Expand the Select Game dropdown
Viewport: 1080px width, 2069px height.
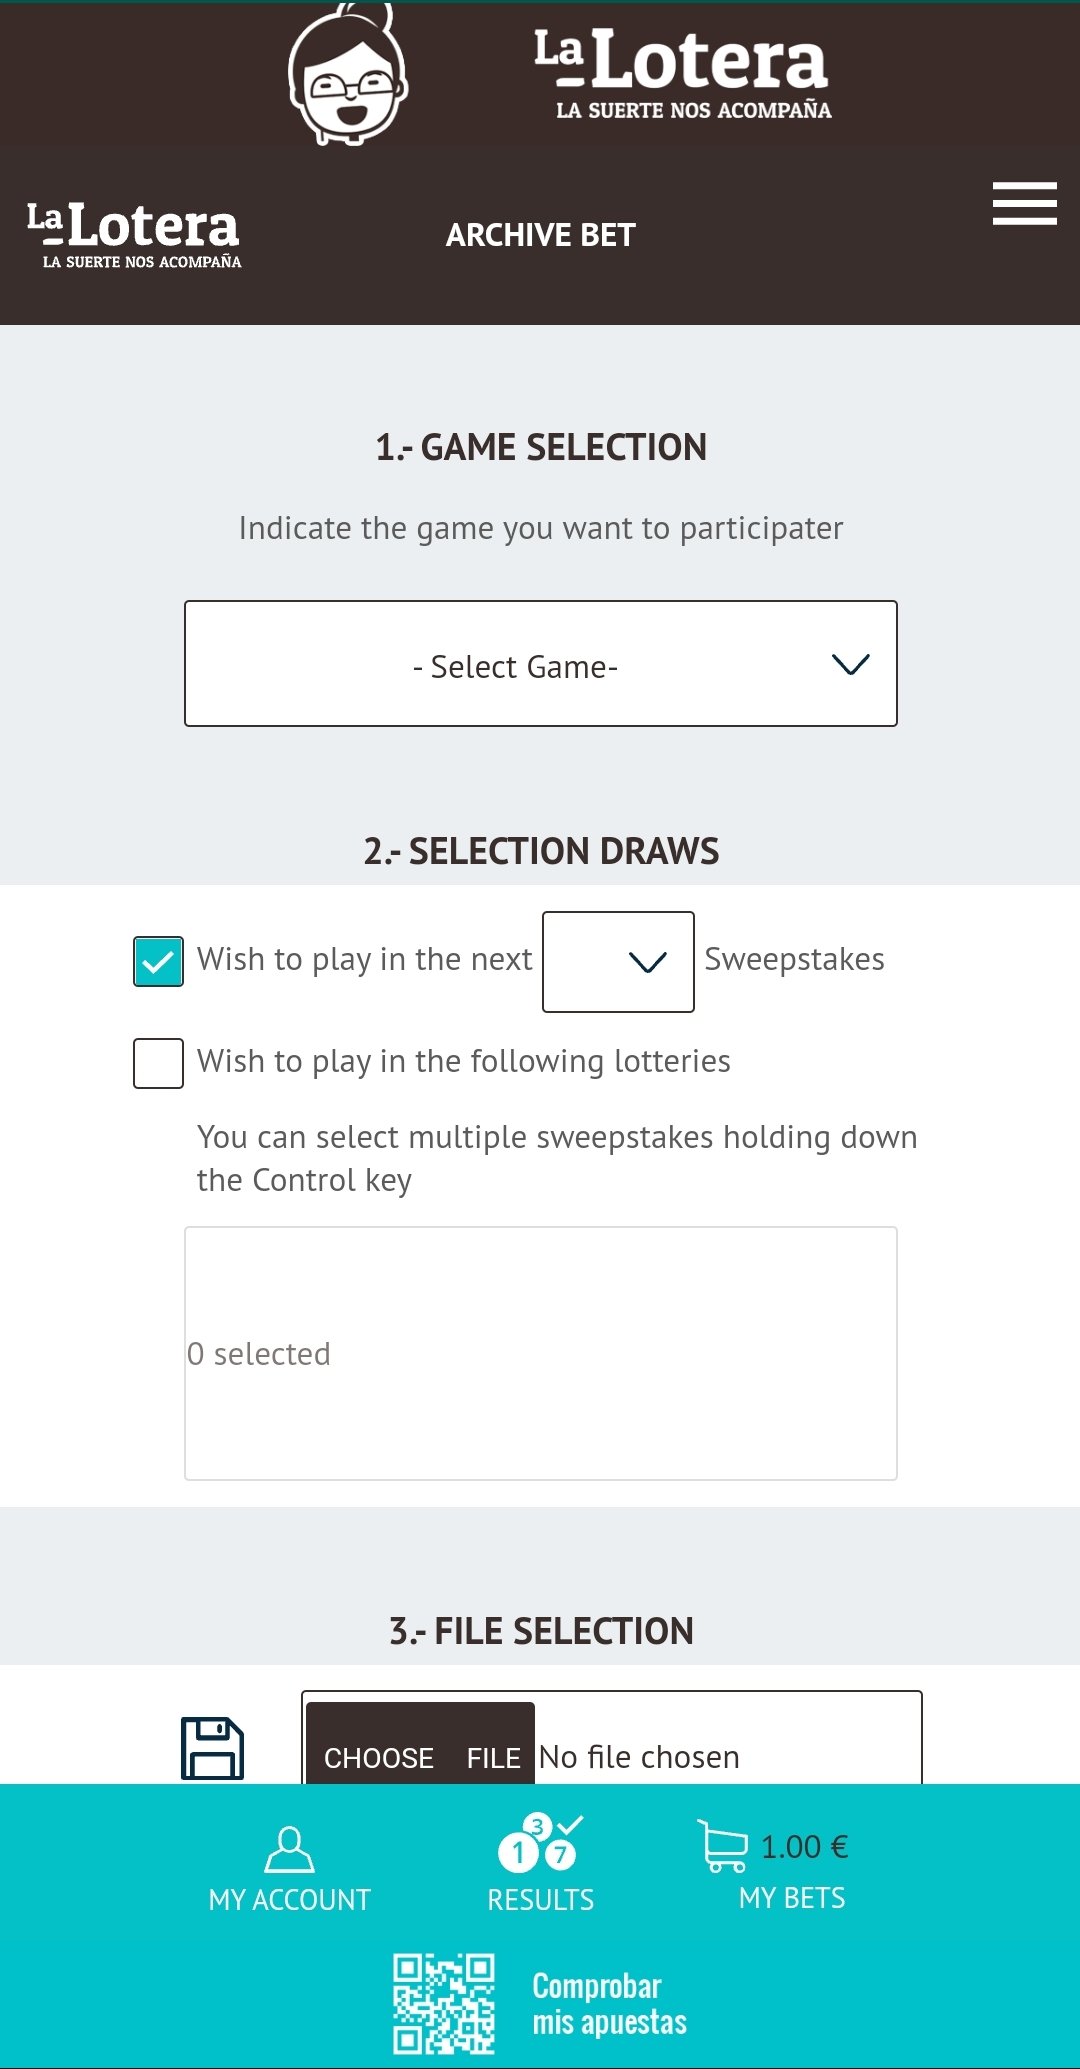point(541,664)
